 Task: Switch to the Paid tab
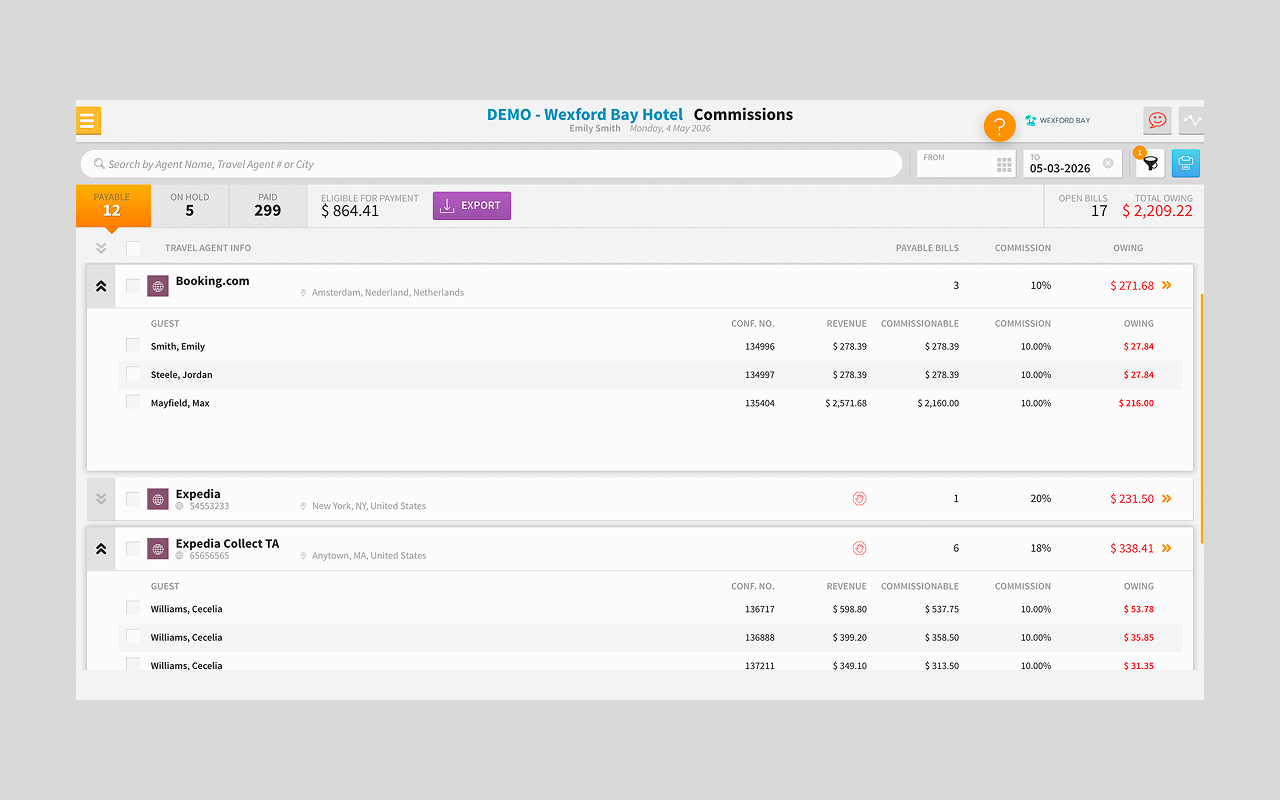(x=268, y=205)
